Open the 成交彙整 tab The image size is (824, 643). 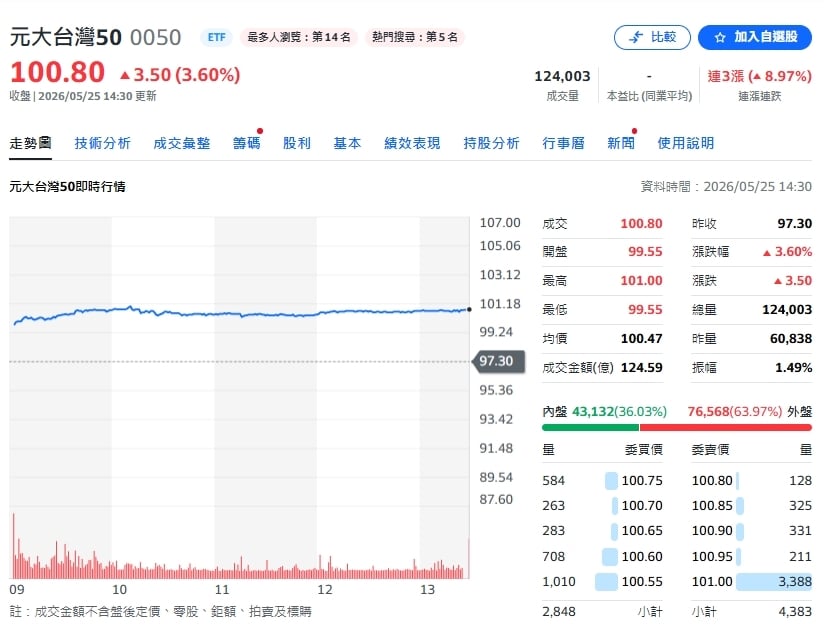pos(182,143)
